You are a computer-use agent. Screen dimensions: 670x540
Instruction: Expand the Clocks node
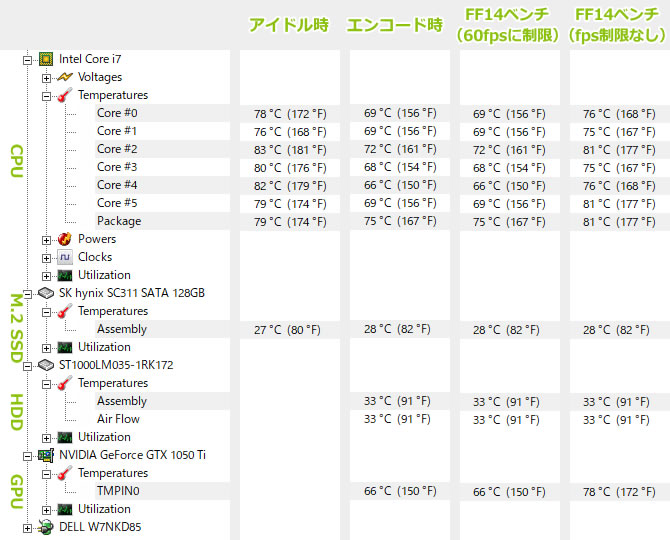coord(46,258)
